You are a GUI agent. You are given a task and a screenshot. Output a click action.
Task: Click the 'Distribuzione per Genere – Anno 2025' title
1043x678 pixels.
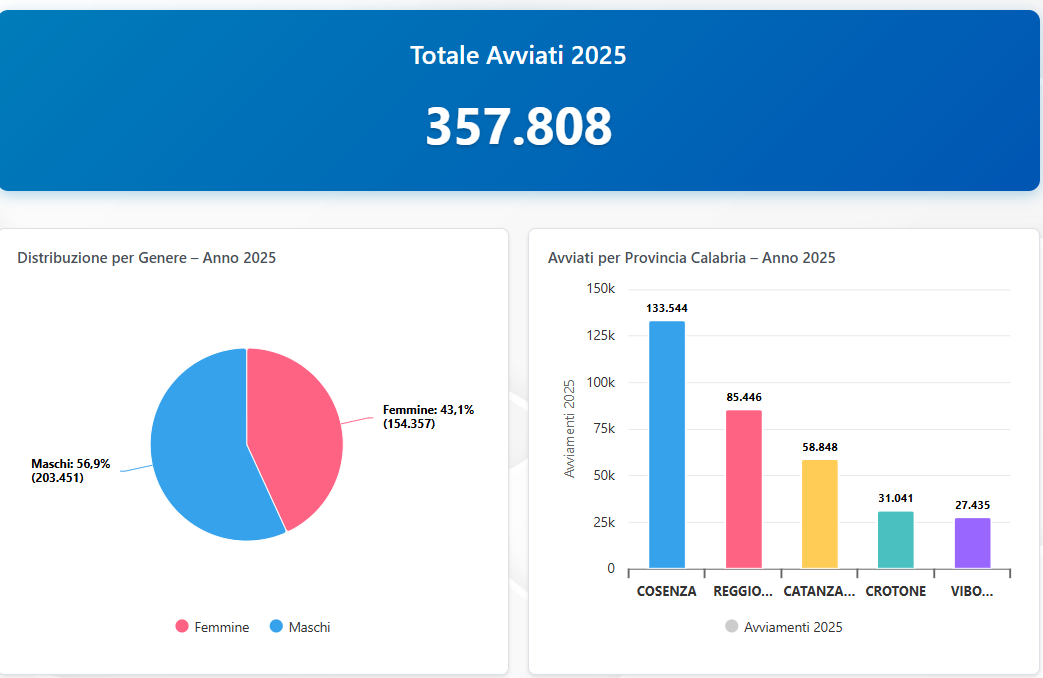coord(146,257)
